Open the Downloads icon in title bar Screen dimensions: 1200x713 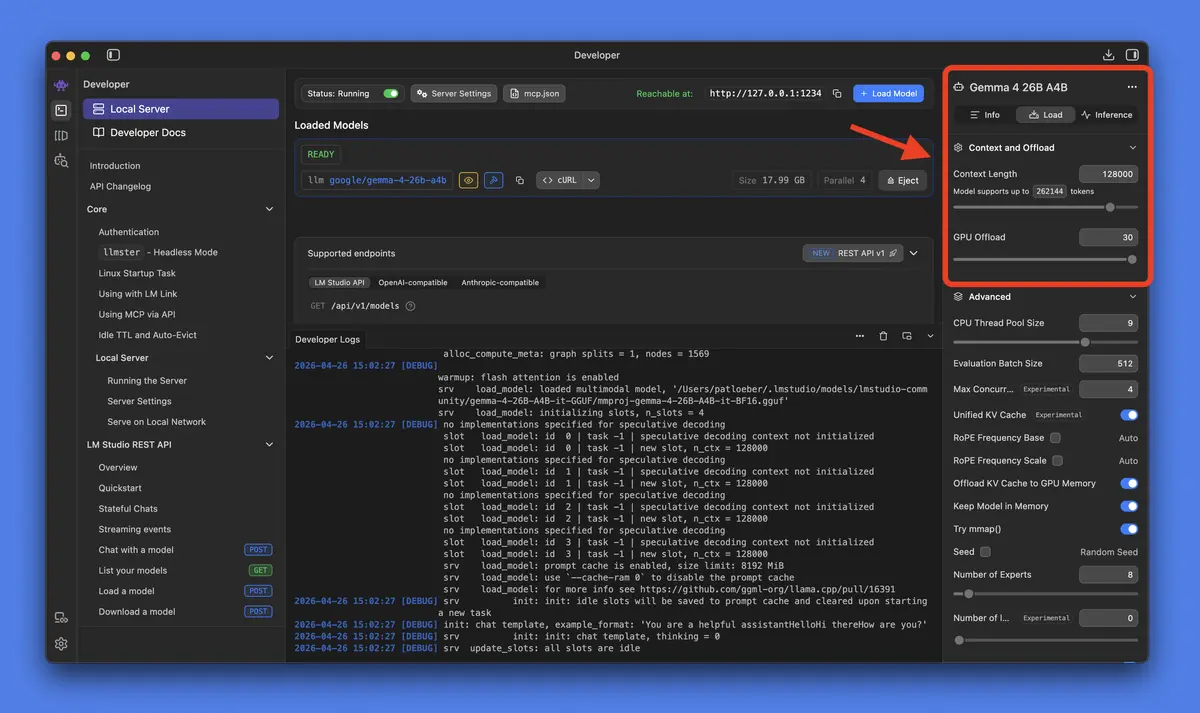point(1108,55)
